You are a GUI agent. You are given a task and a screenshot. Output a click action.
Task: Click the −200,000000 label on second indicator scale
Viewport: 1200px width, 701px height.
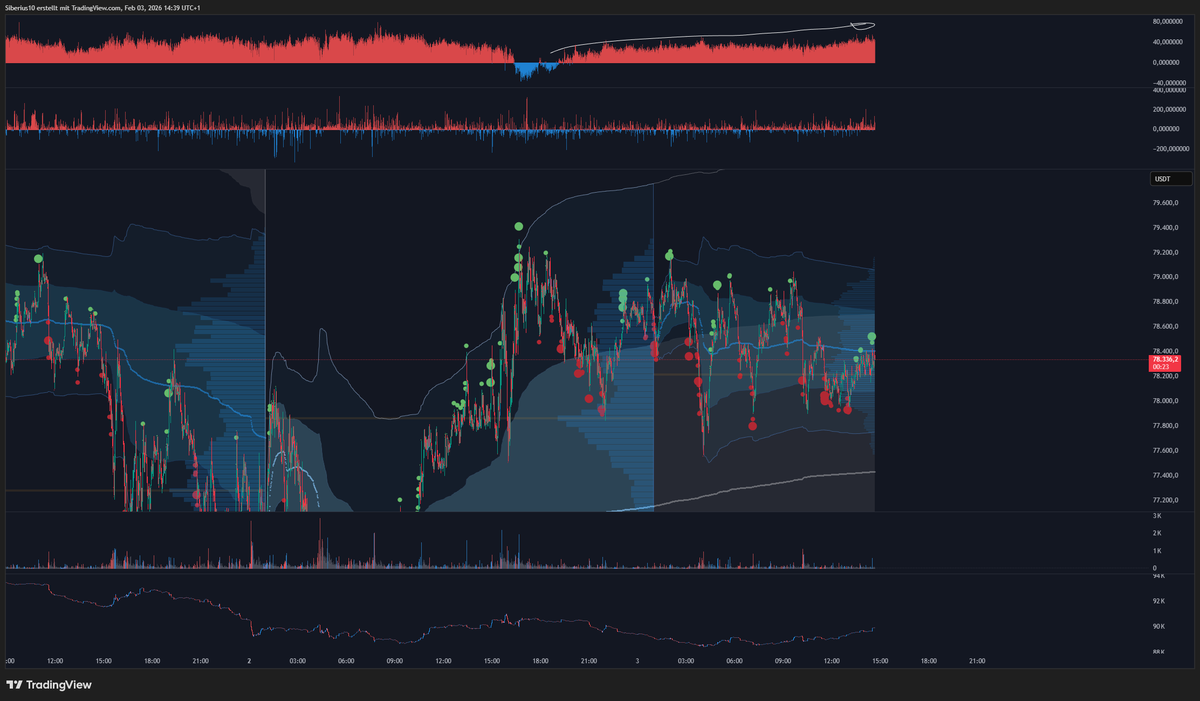click(x=1170, y=149)
